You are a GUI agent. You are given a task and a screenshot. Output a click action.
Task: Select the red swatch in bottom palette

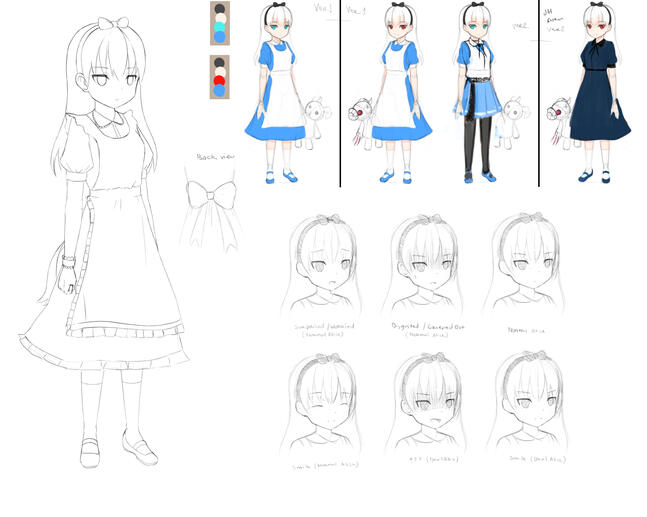coord(219,77)
